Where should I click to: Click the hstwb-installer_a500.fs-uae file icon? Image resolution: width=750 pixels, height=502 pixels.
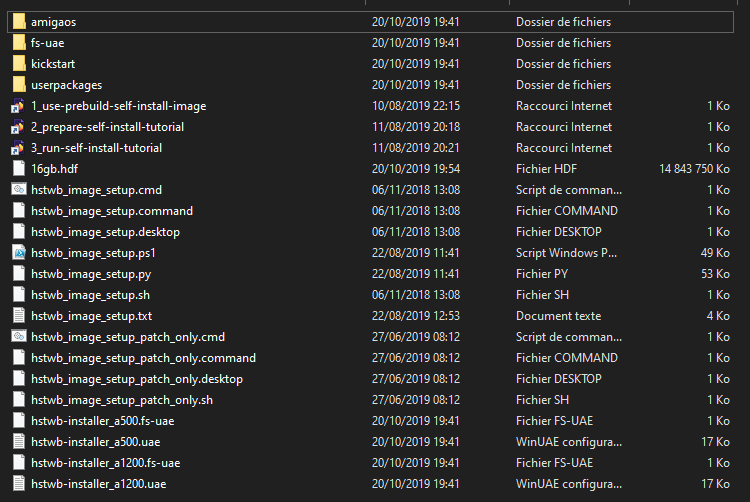[x=19, y=421]
